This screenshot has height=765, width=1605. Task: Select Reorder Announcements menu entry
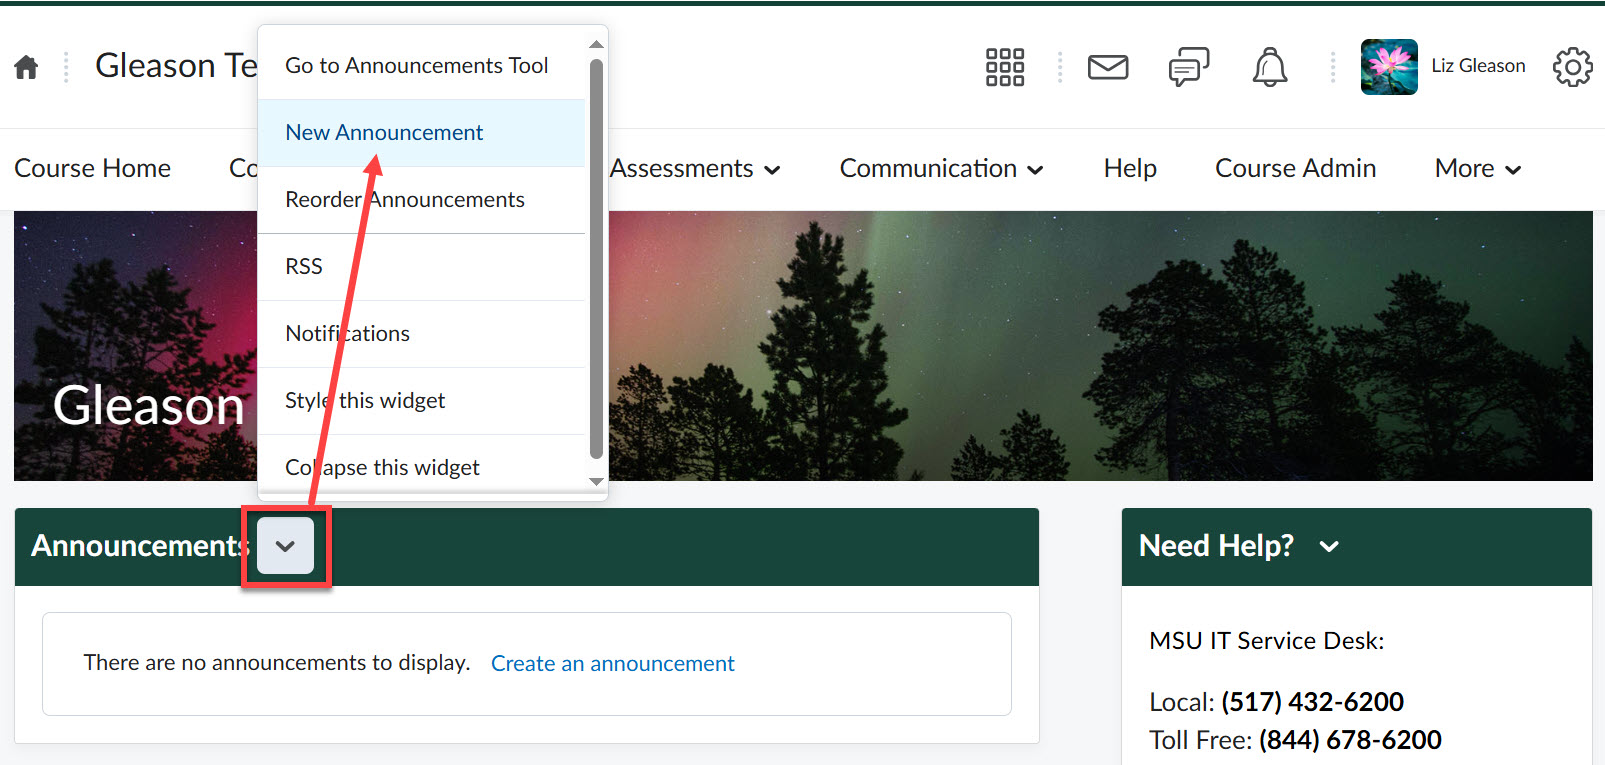(x=404, y=200)
